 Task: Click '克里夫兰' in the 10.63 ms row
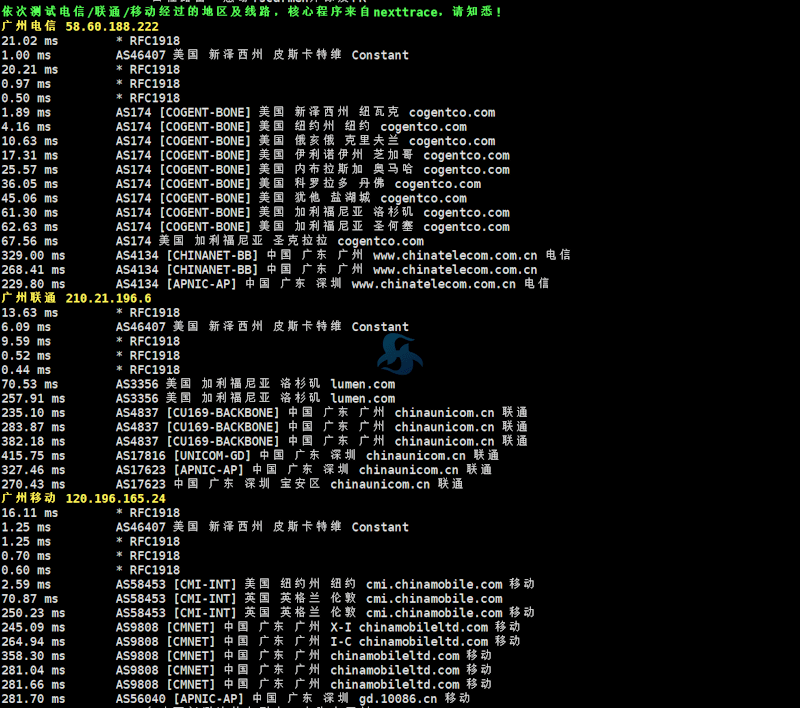coord(371,141)
